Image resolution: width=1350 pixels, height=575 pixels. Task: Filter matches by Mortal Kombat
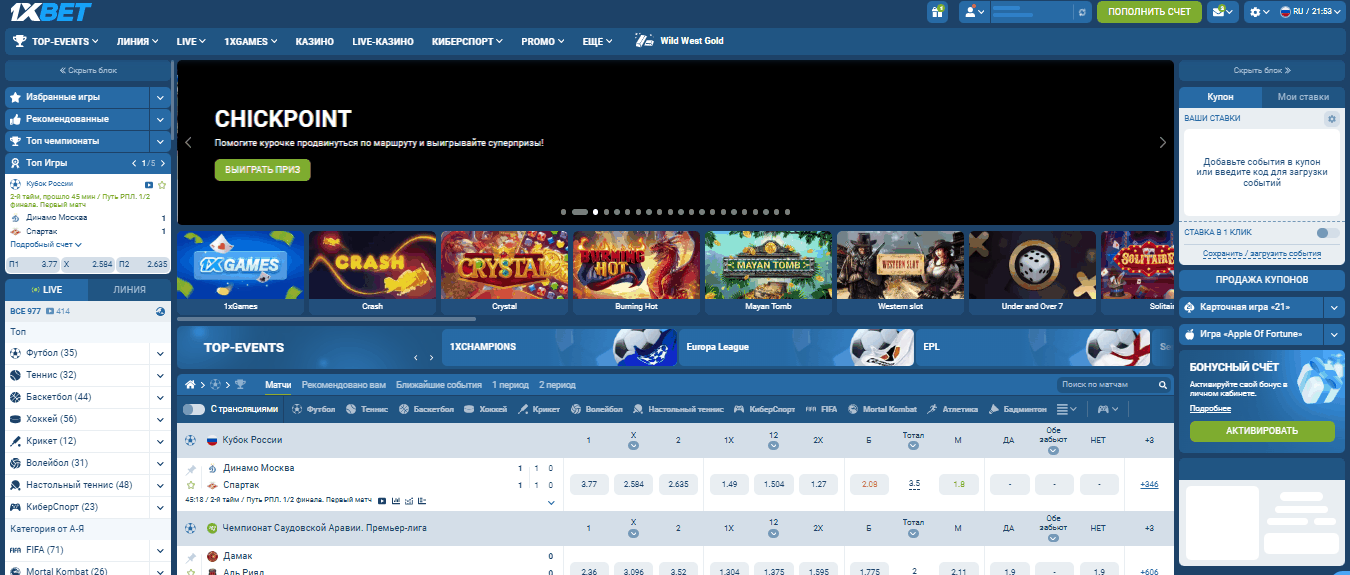(x=883, y=409)
